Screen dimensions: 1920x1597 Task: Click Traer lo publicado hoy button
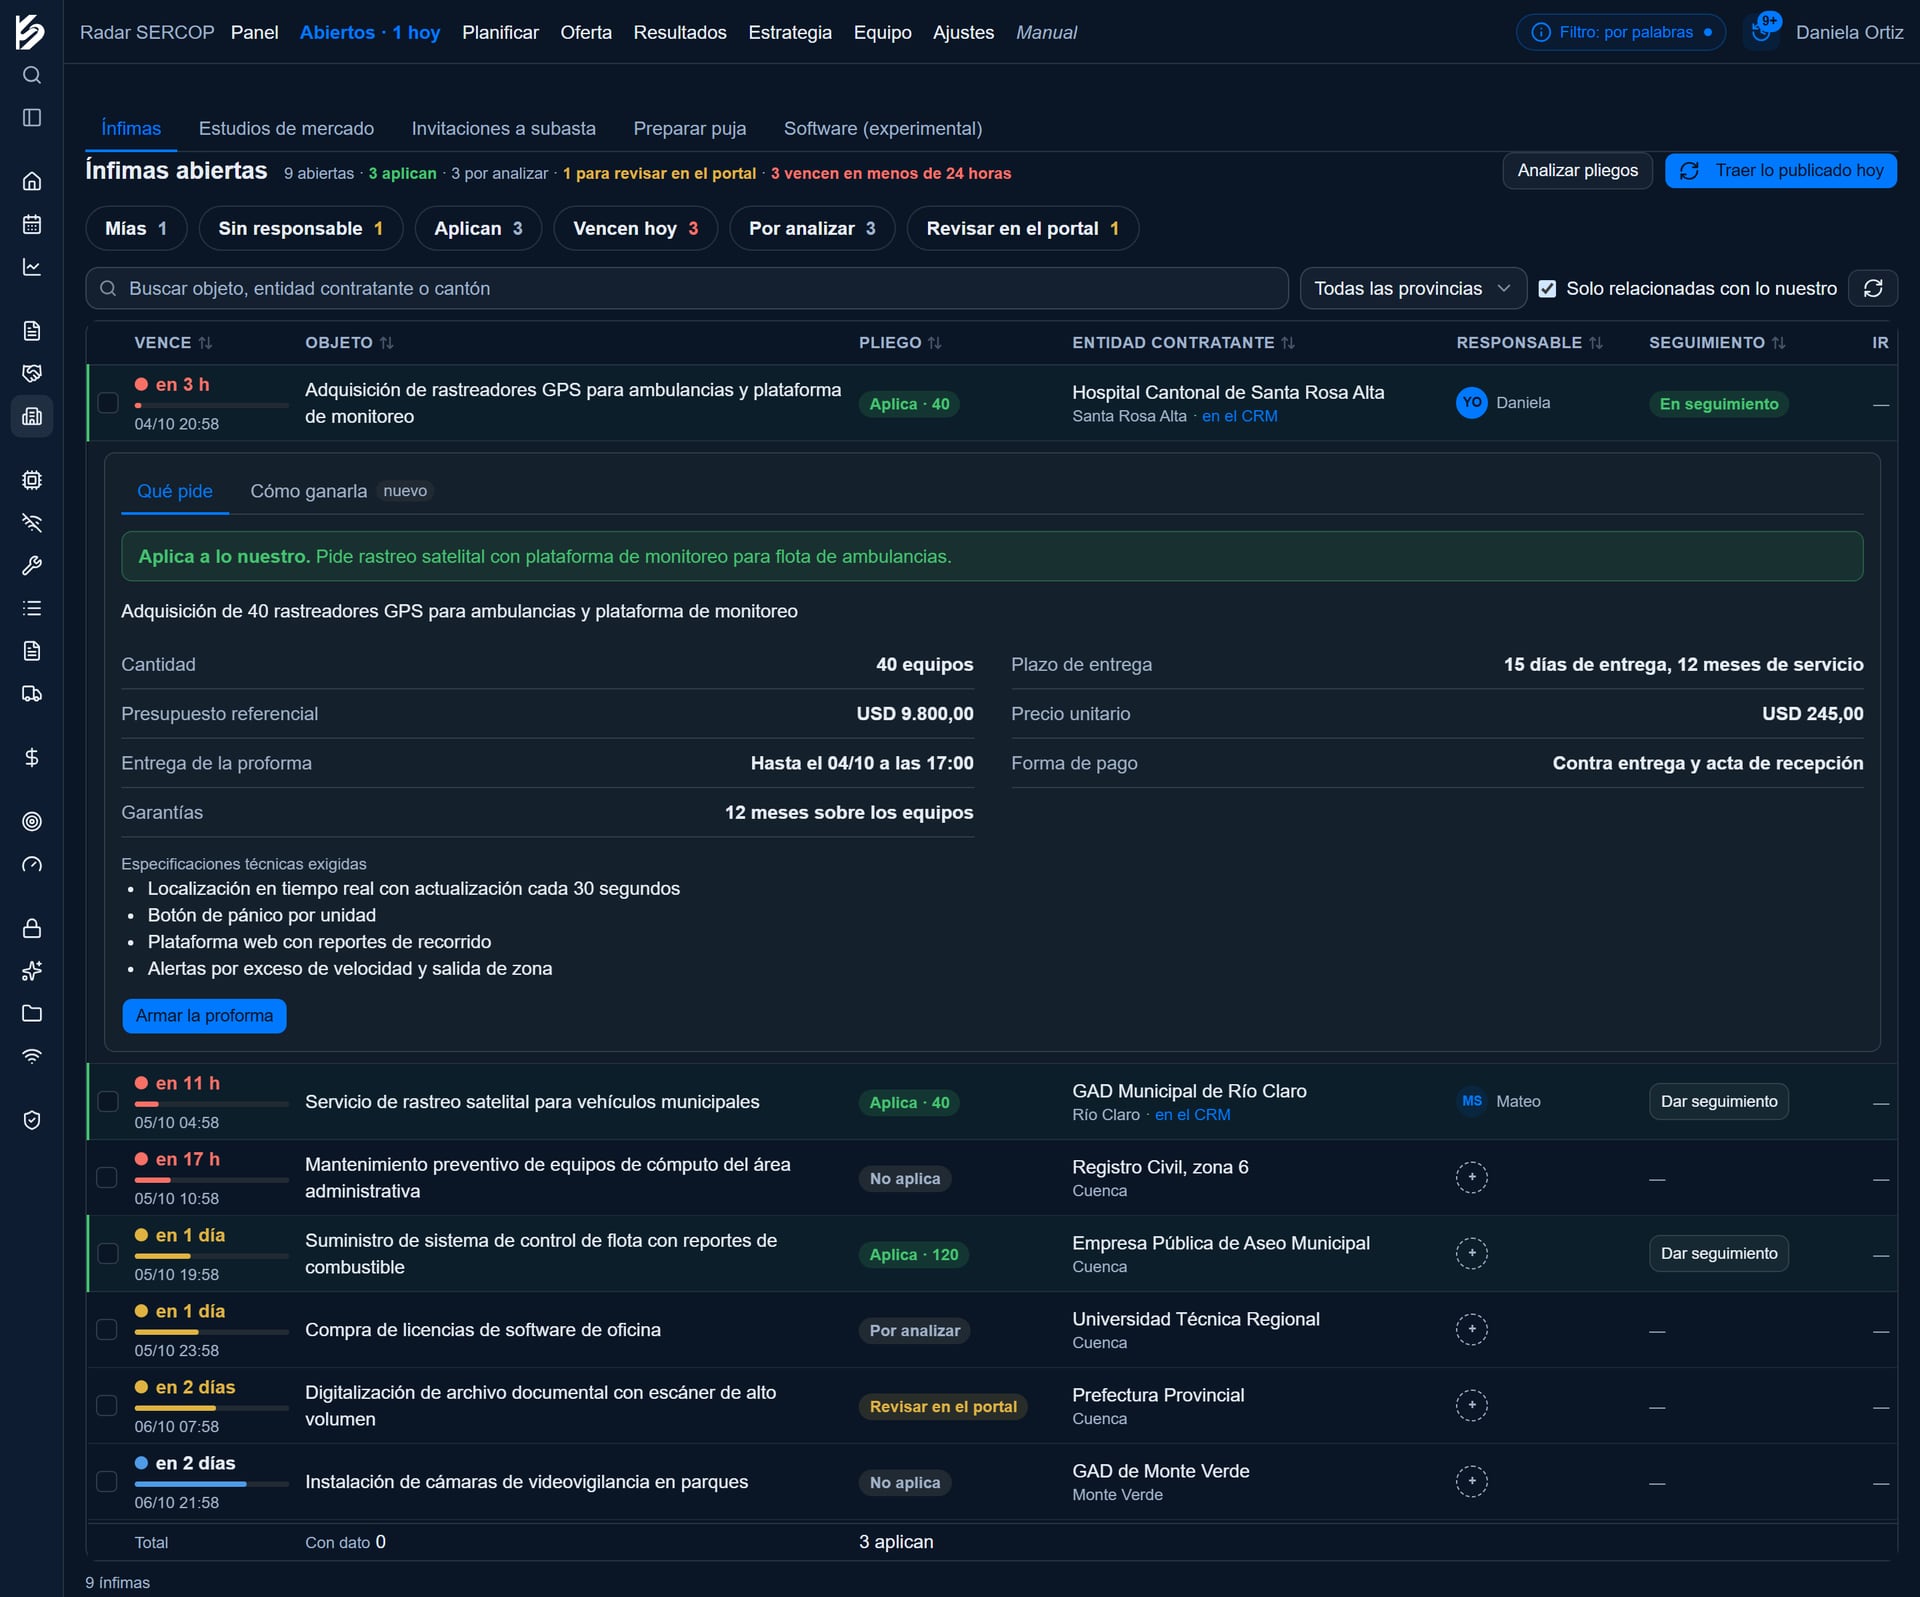coord(1780,170)
